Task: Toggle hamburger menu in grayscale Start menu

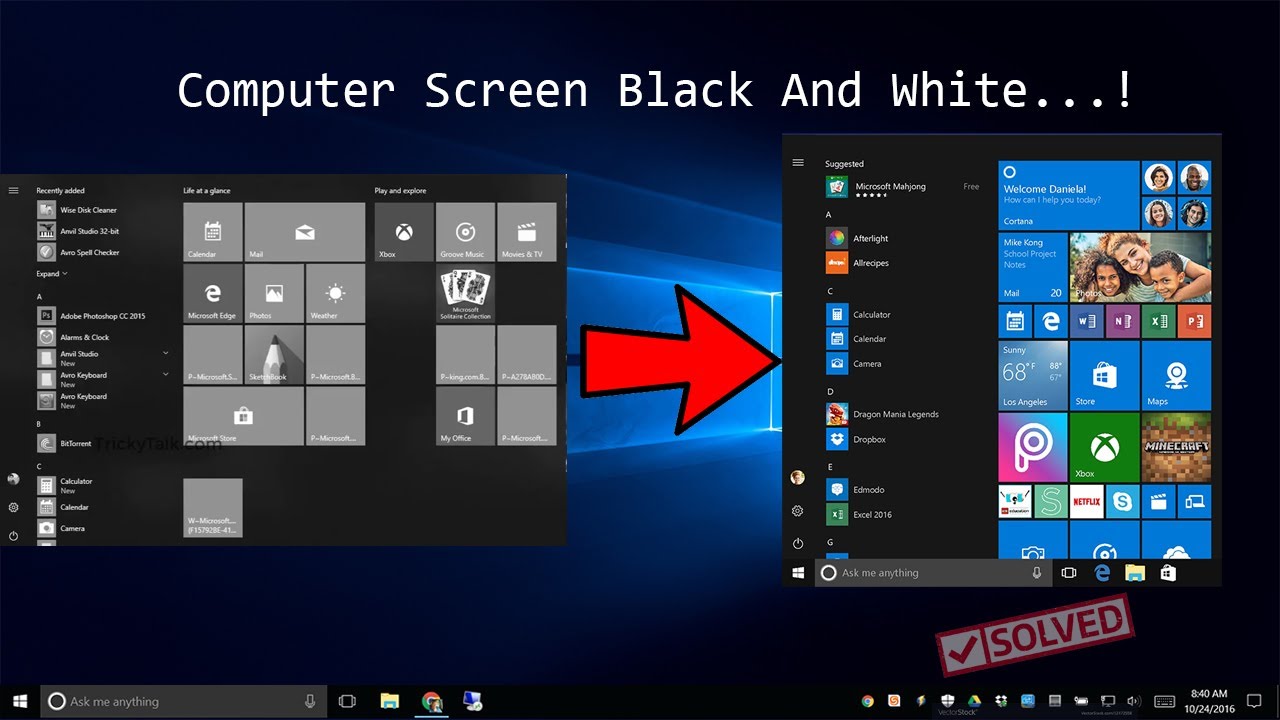Action: (x=13, y=190)
